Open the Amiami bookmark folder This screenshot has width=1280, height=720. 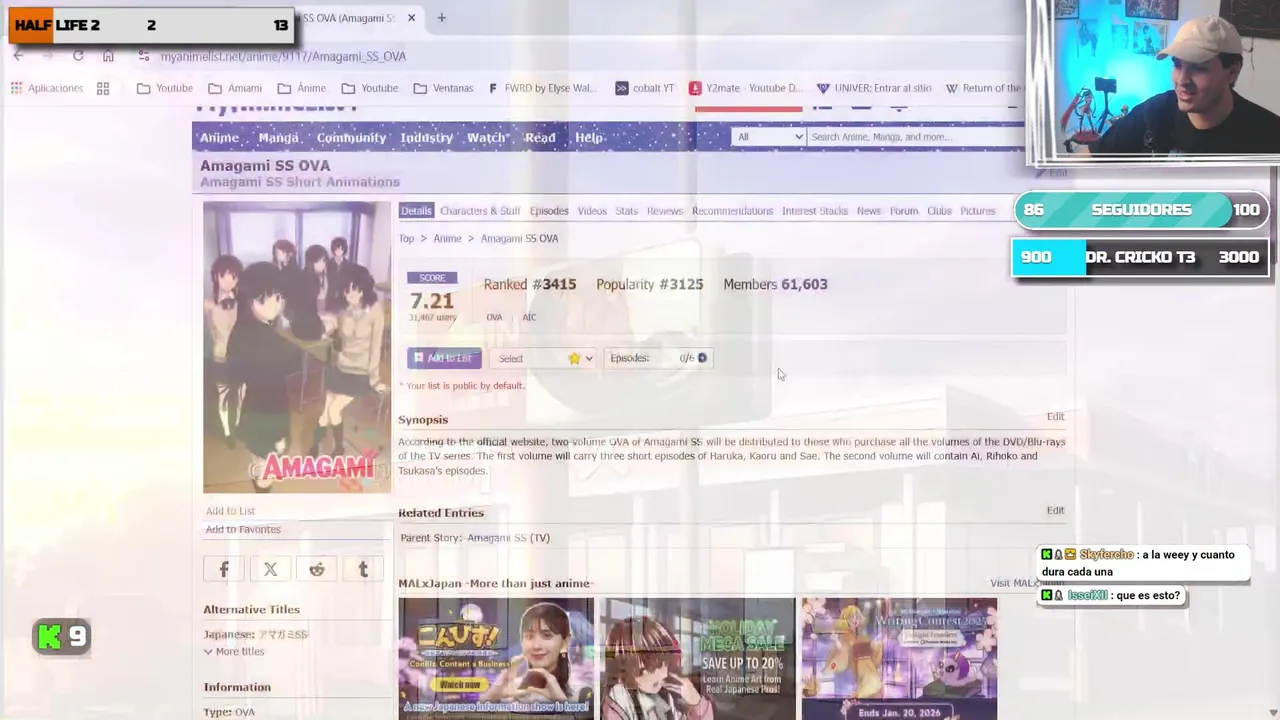(235, 88)
